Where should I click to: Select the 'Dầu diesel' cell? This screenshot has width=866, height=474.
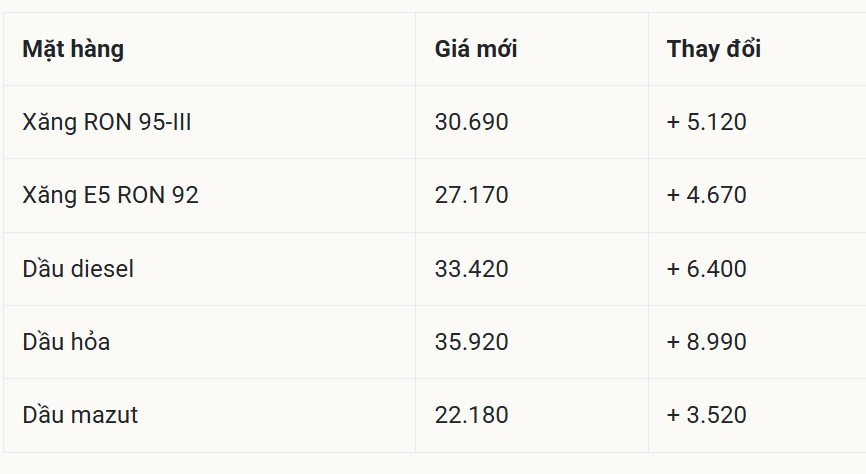click(x=78, y=269)
